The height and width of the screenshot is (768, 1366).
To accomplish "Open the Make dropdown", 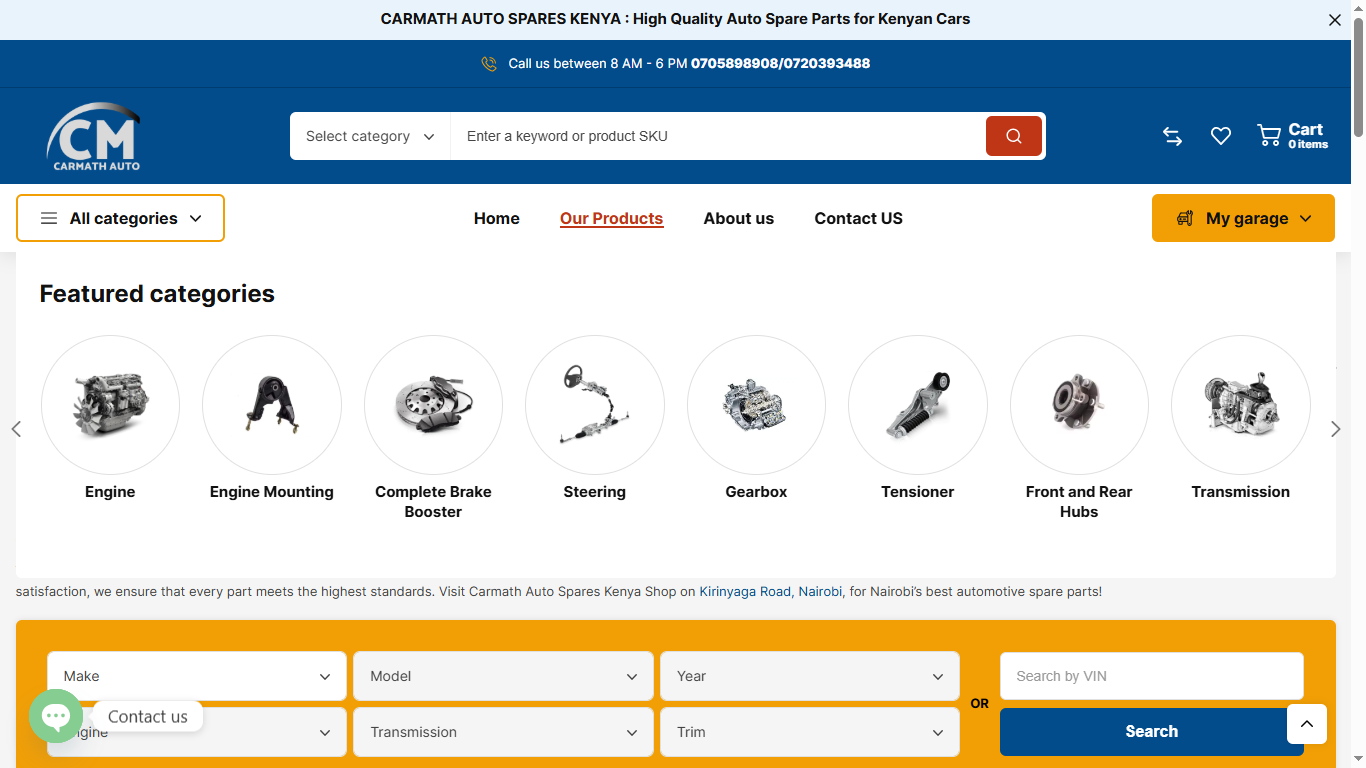I will 197,676.
